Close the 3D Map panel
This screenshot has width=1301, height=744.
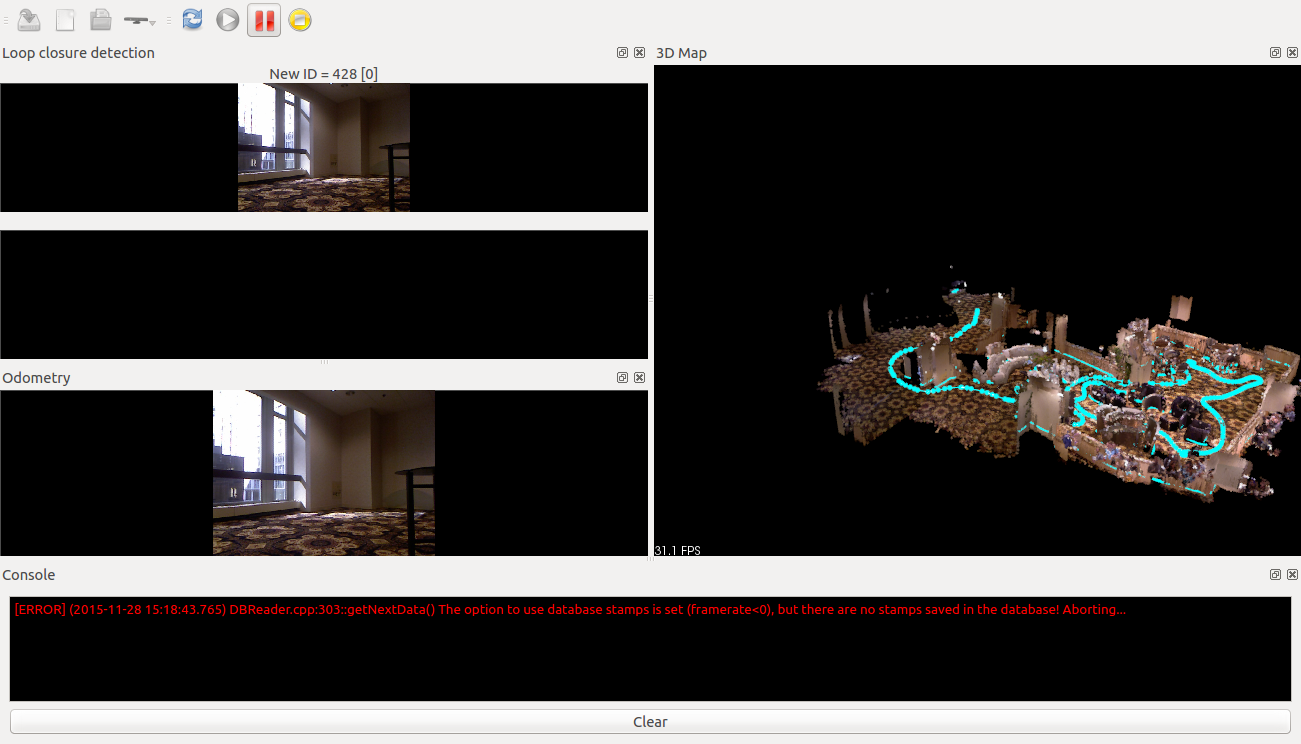[x=1292, y=53]
